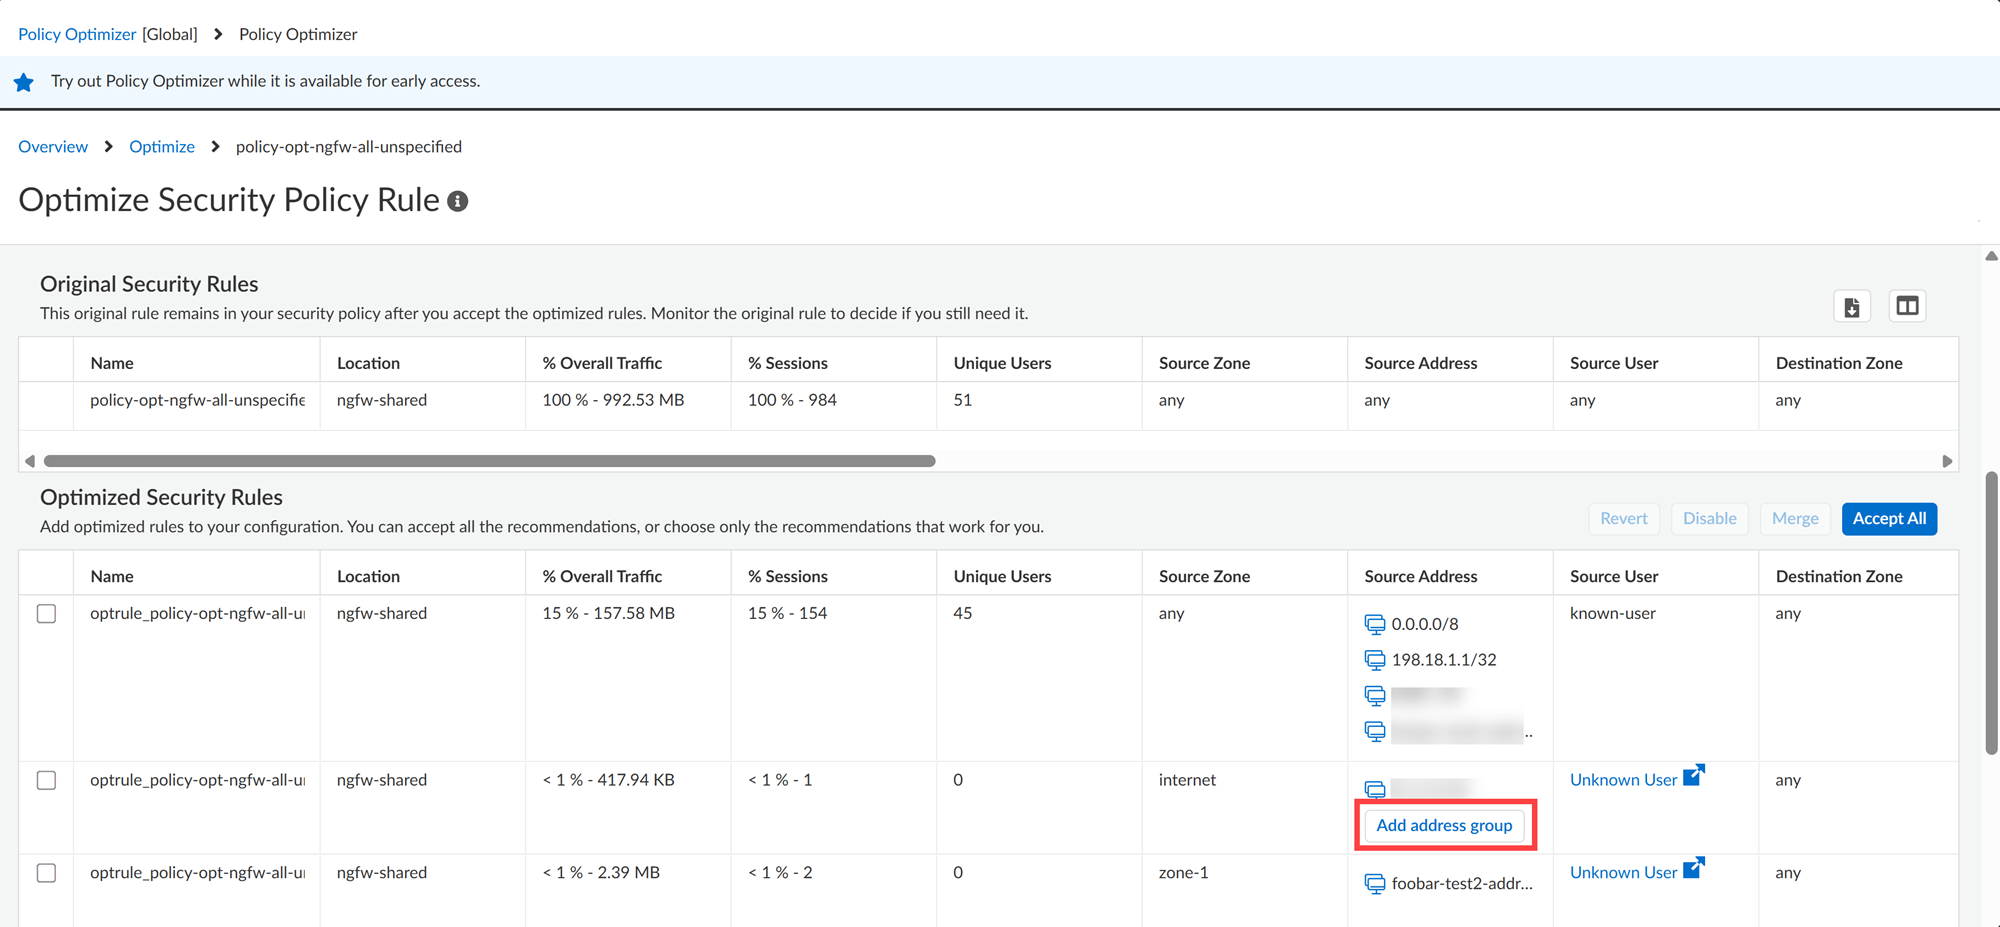Tick the checkbox for the 2.39 MB rule
Viewport: 2000px width, 927px height.
[x=47, y=873]
